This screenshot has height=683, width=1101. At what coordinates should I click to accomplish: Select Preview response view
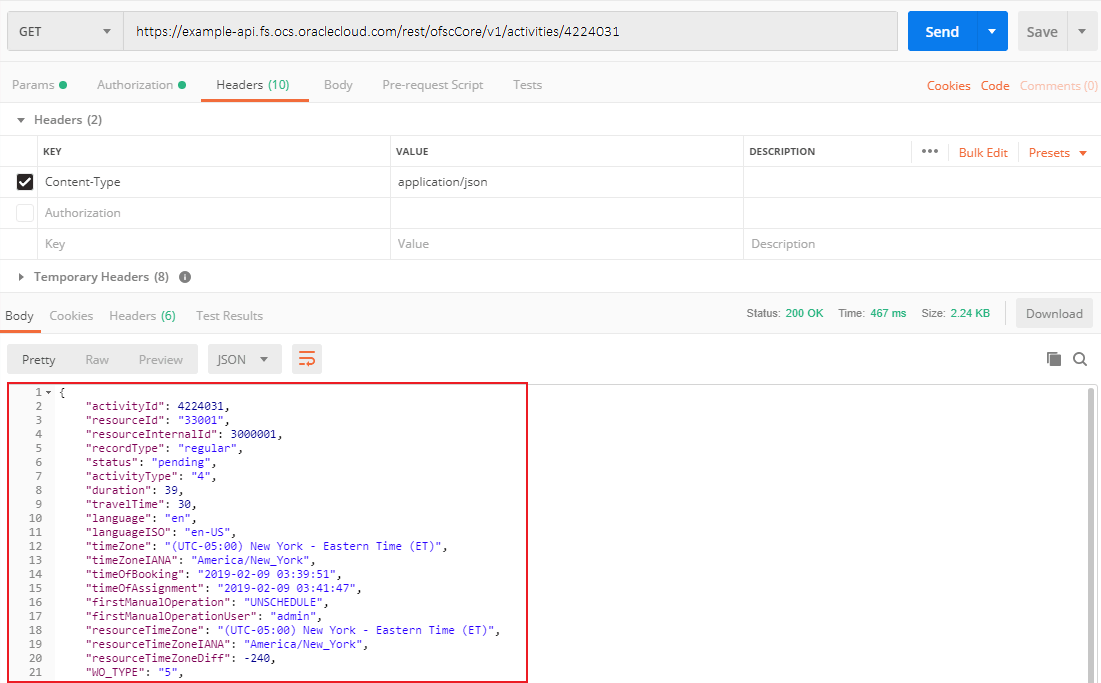pos(161,359)
